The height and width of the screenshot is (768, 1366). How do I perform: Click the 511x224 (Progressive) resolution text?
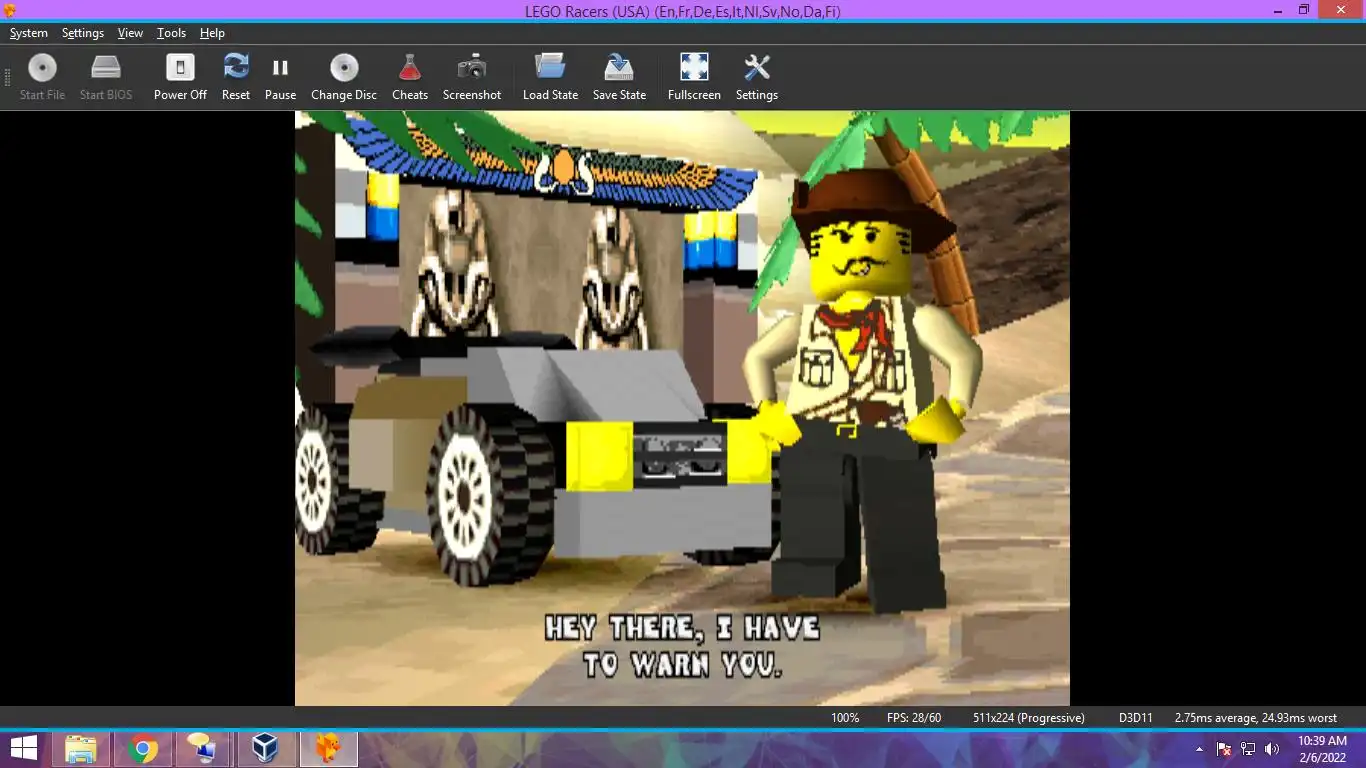coord(1029,718)
